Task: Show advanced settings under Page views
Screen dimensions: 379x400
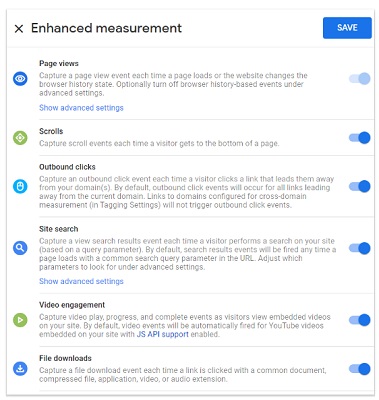Action: tap(81, 108)
